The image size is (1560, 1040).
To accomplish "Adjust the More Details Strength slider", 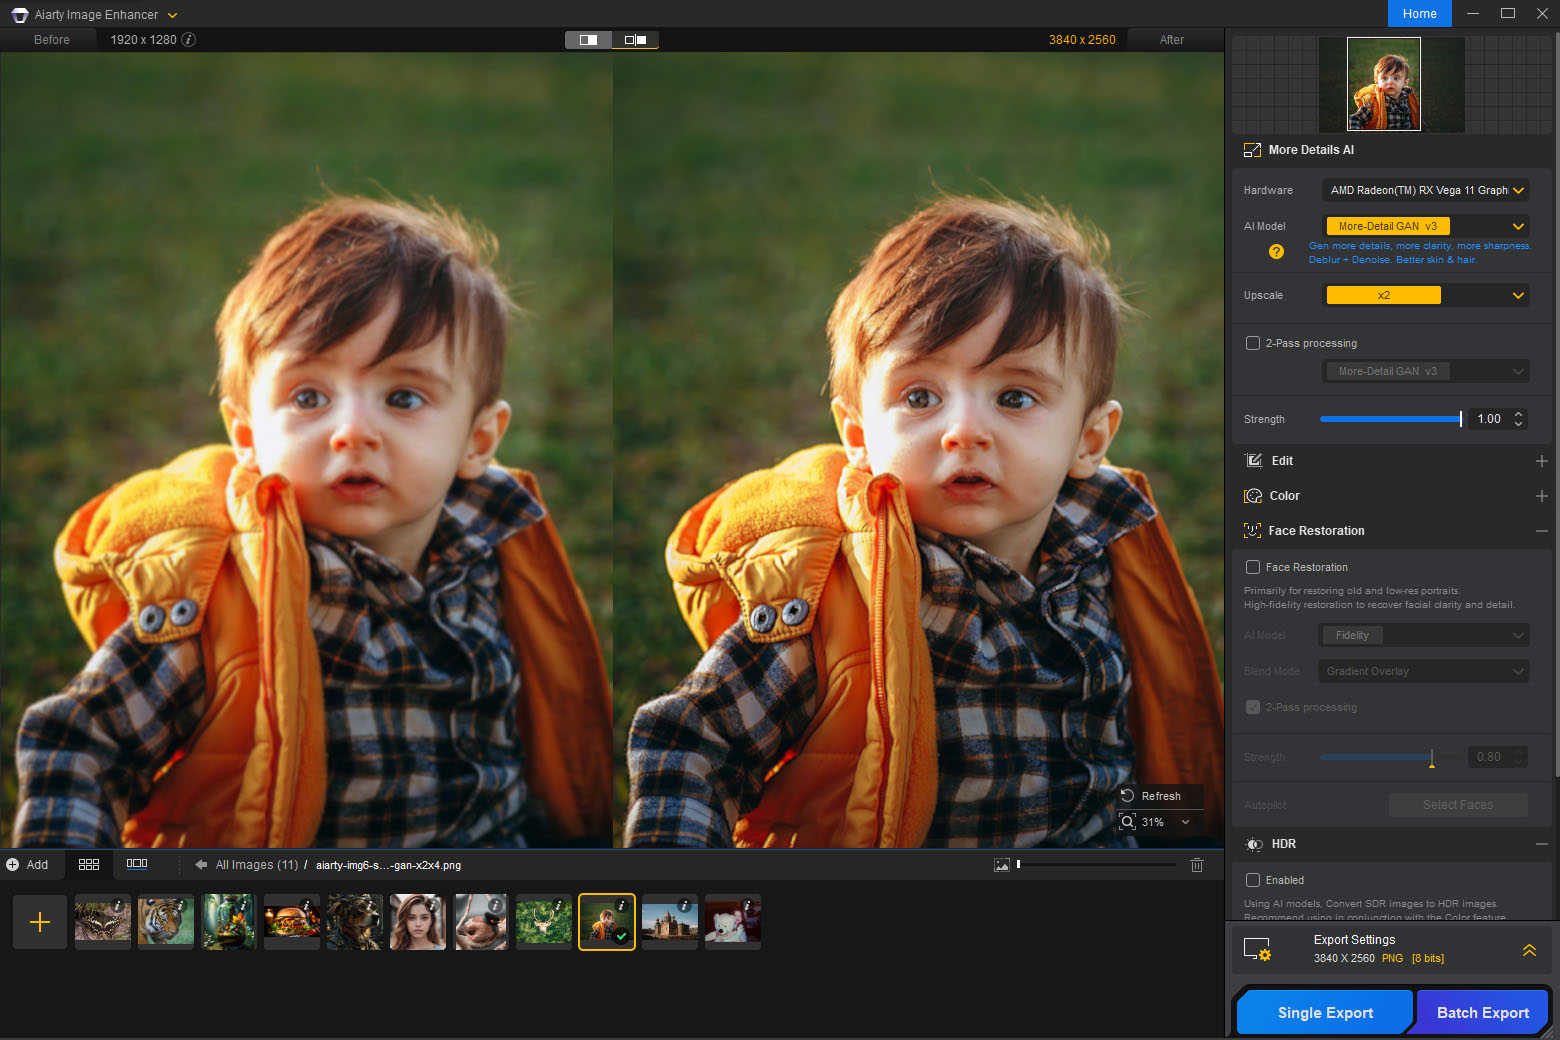I will coord(1391,419).
